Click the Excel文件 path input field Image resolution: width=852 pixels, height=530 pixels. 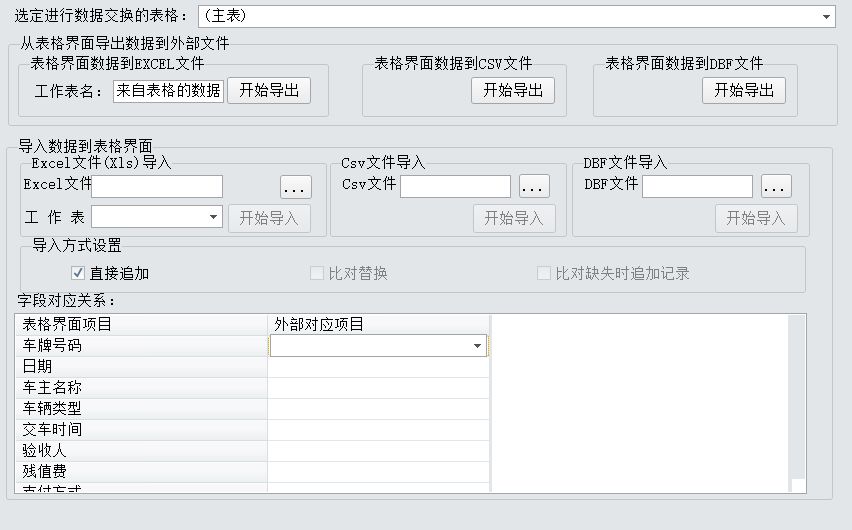pyautogui.click(x=157, y=186)
